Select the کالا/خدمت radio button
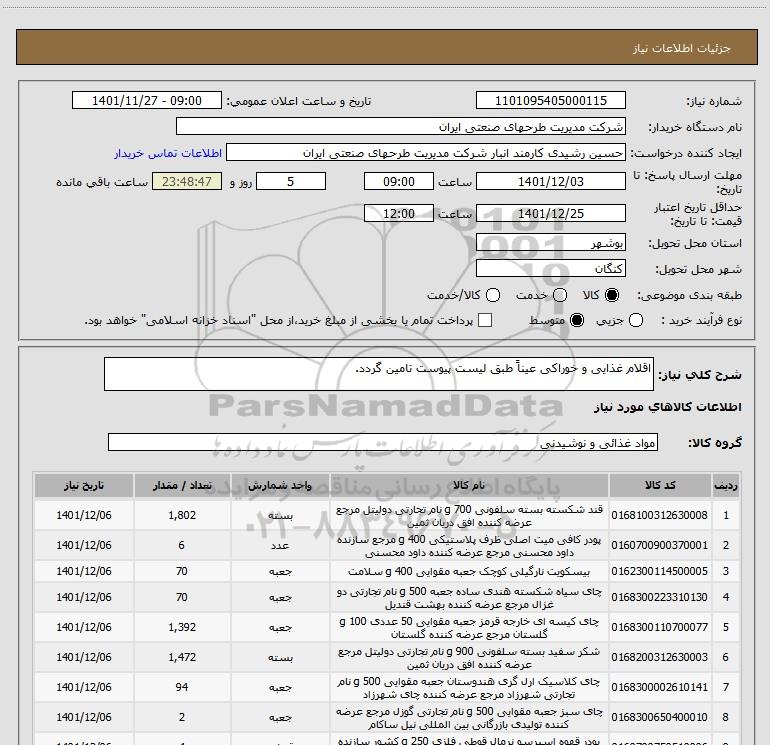Screen dimensions: 770x745 tap(493, 295)
